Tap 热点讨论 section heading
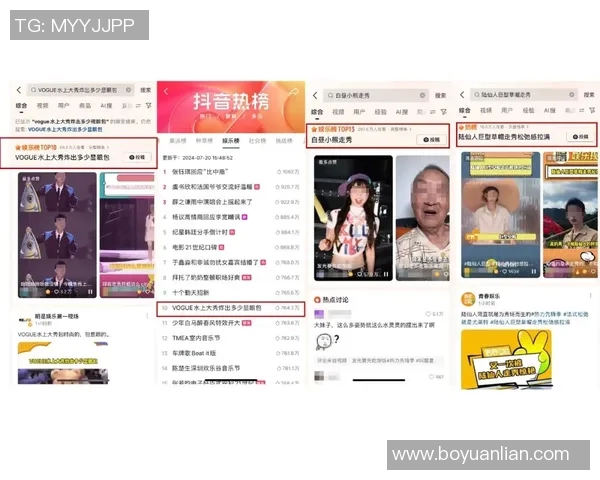 (x=331, y=300)
